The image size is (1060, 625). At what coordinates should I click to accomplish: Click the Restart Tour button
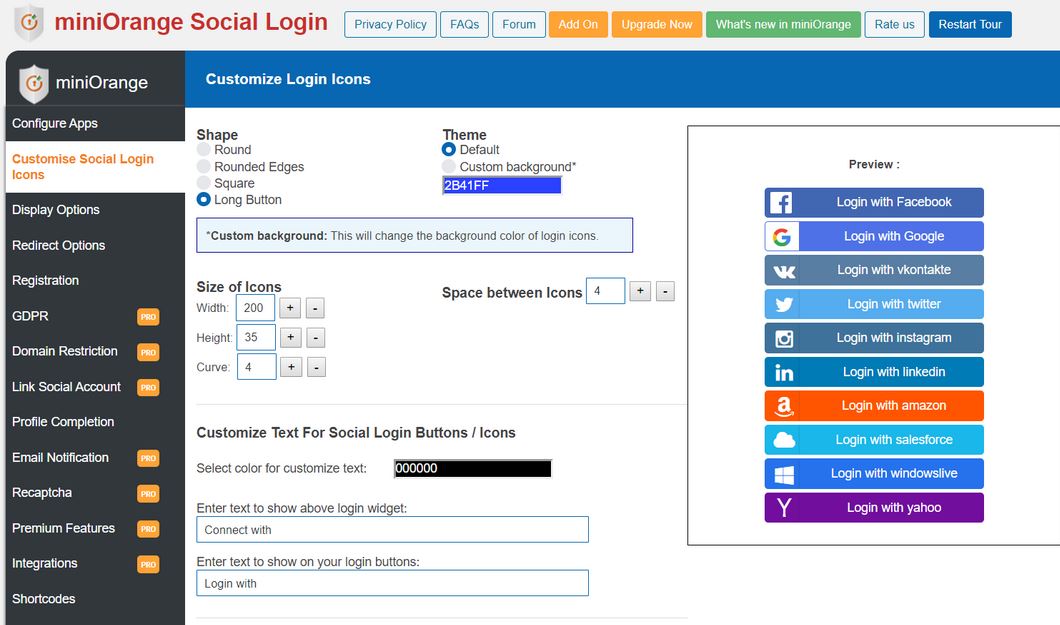[970, 24]
